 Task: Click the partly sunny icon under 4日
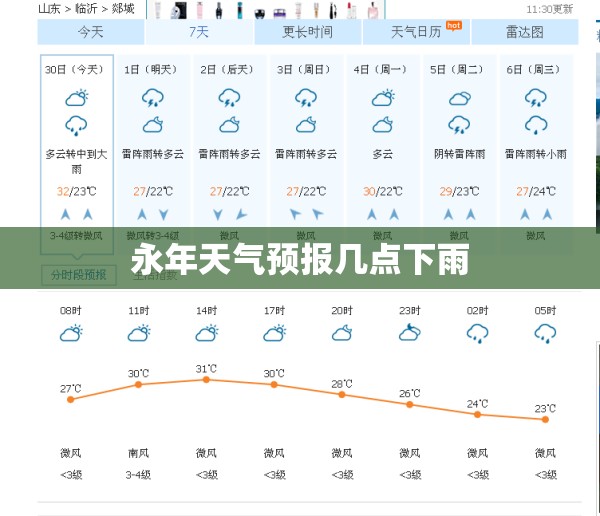coord(383,98)
